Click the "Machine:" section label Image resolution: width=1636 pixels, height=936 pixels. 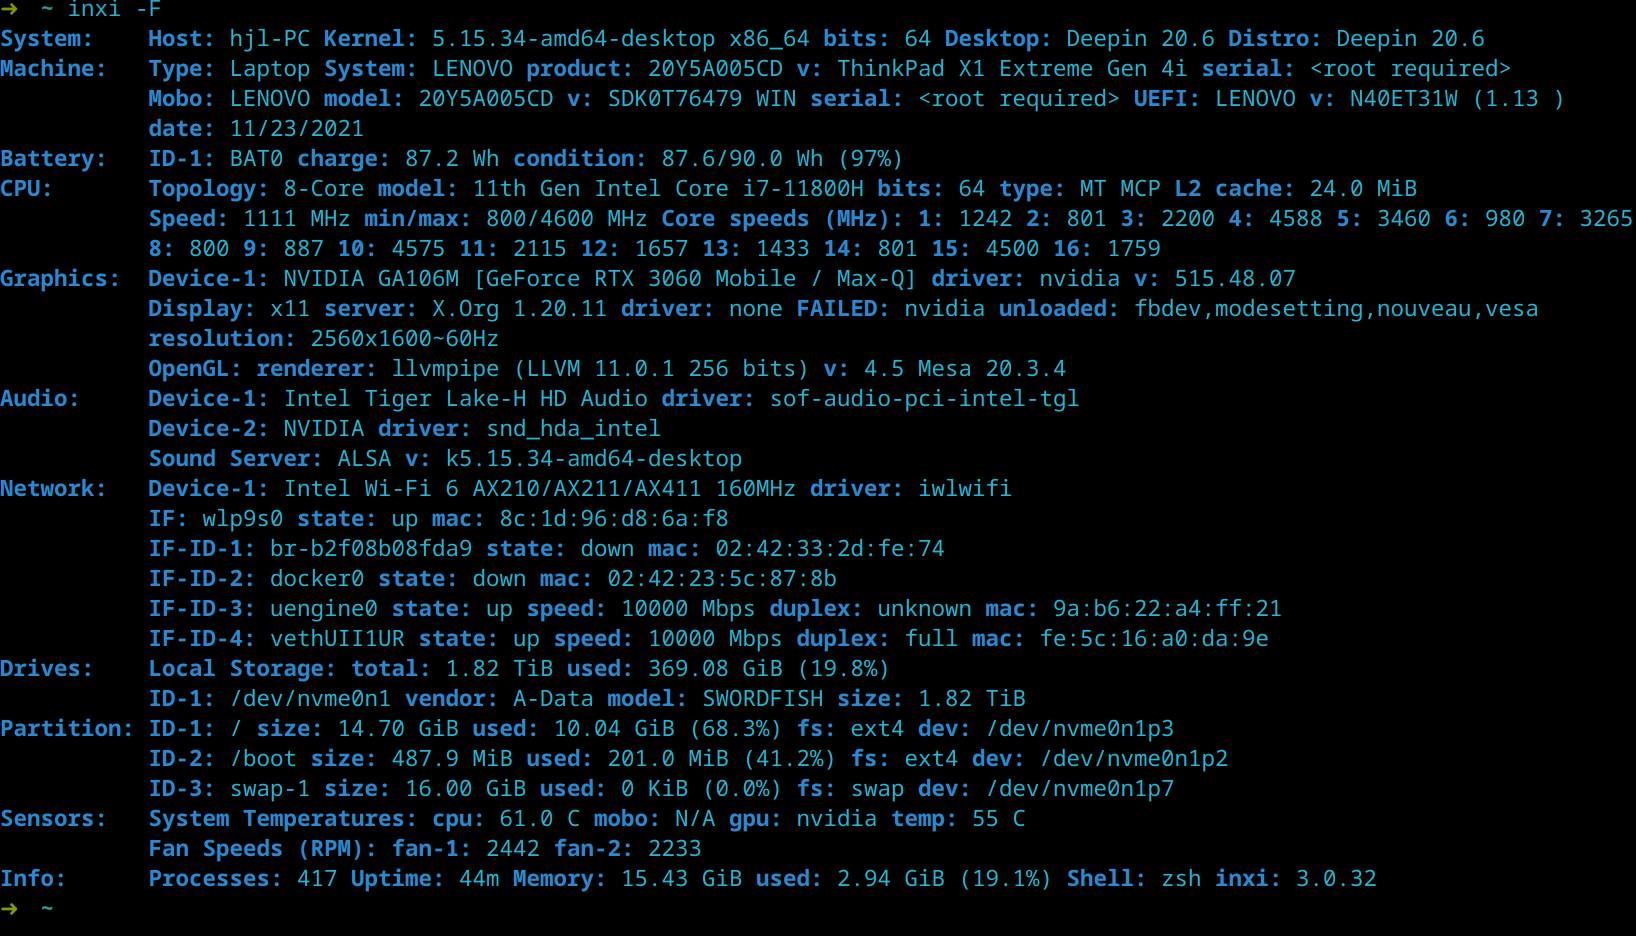[x=53, y=69]
